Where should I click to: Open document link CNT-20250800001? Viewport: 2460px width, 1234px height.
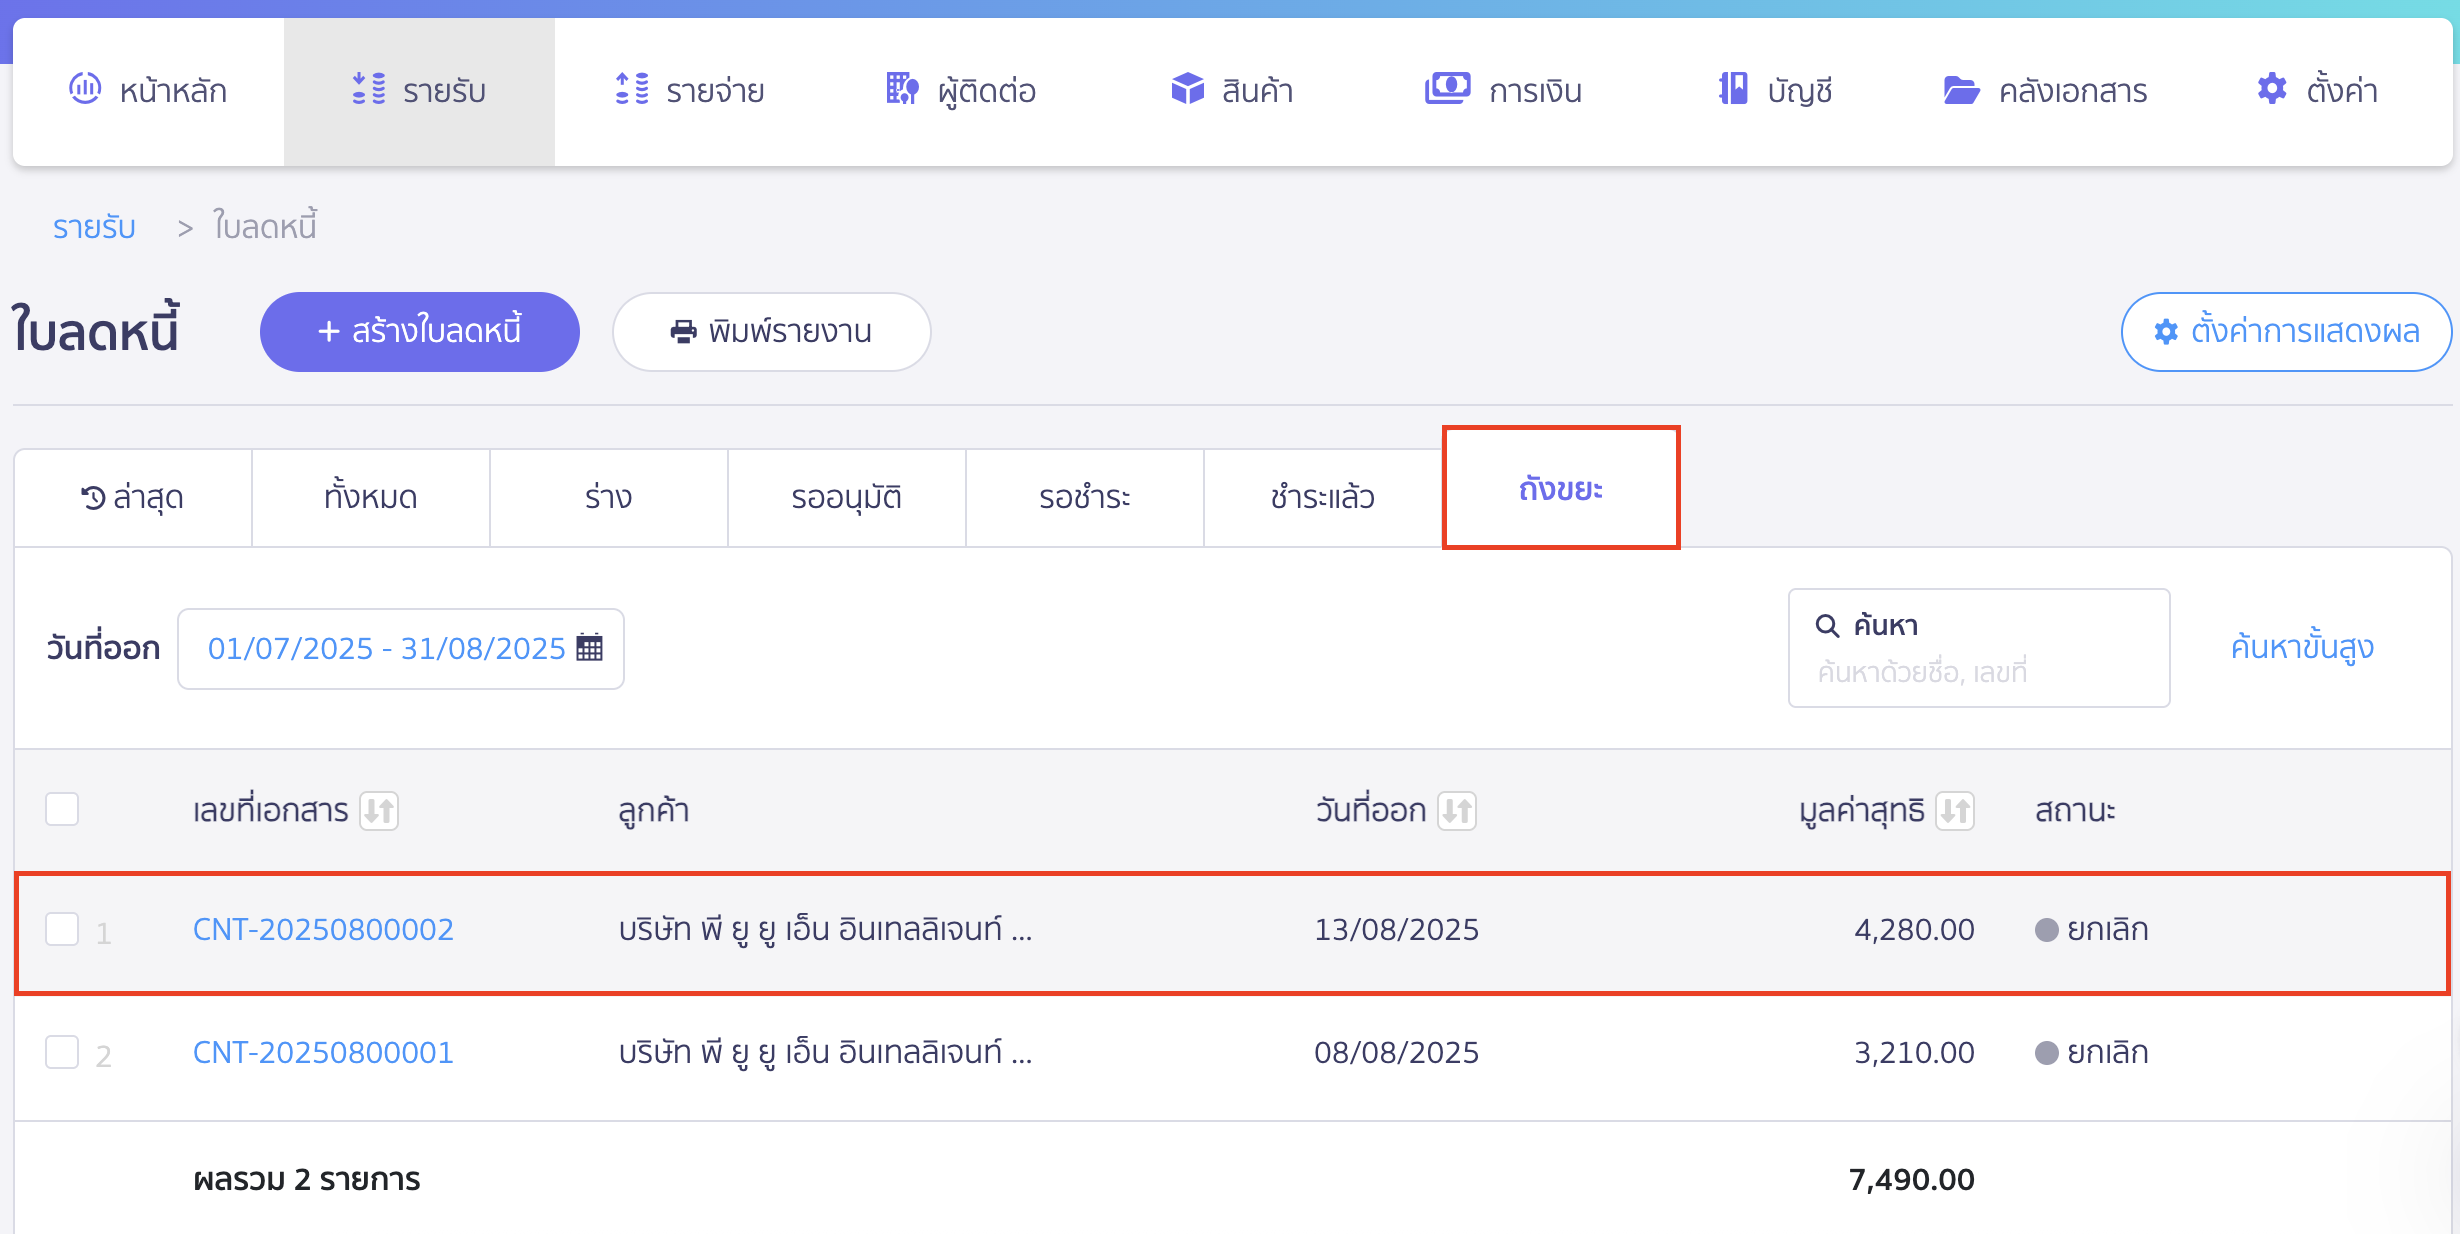(323, 1052)
